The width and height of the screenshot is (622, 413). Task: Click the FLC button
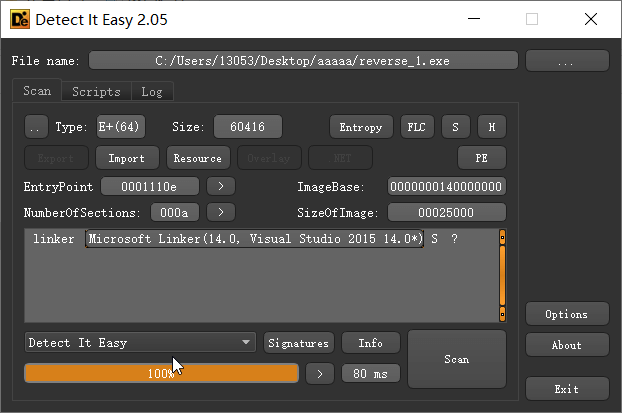(x=417, y=127)
